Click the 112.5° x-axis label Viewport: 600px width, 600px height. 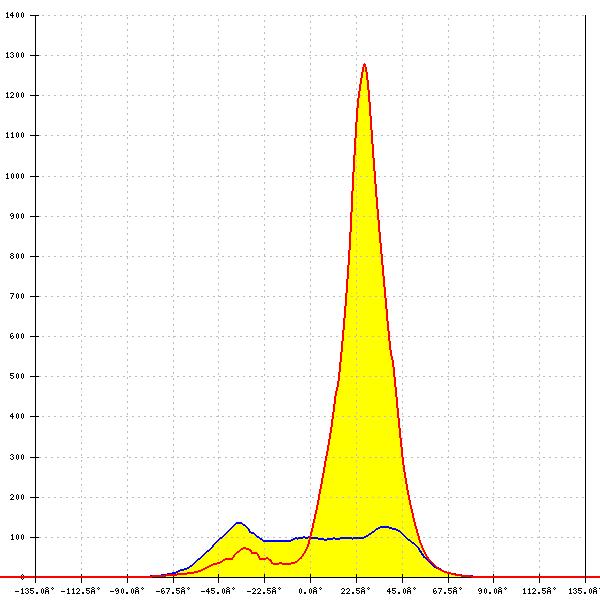[x=539, y=591]
